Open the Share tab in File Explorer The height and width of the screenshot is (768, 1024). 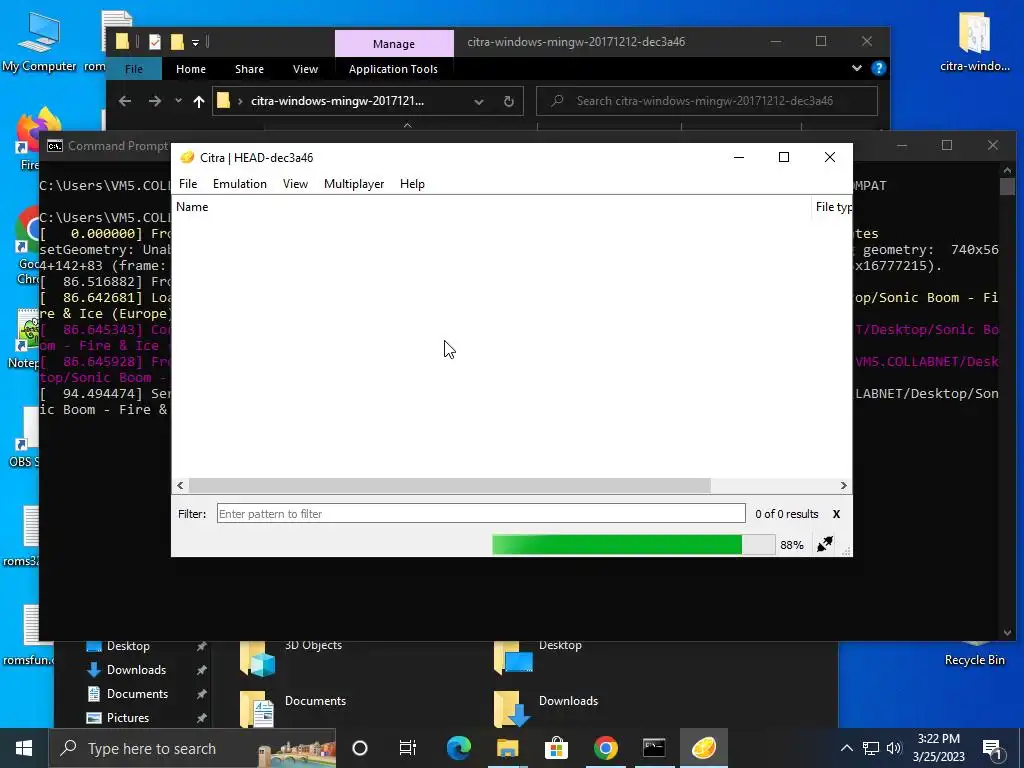[x=249, y=69]
